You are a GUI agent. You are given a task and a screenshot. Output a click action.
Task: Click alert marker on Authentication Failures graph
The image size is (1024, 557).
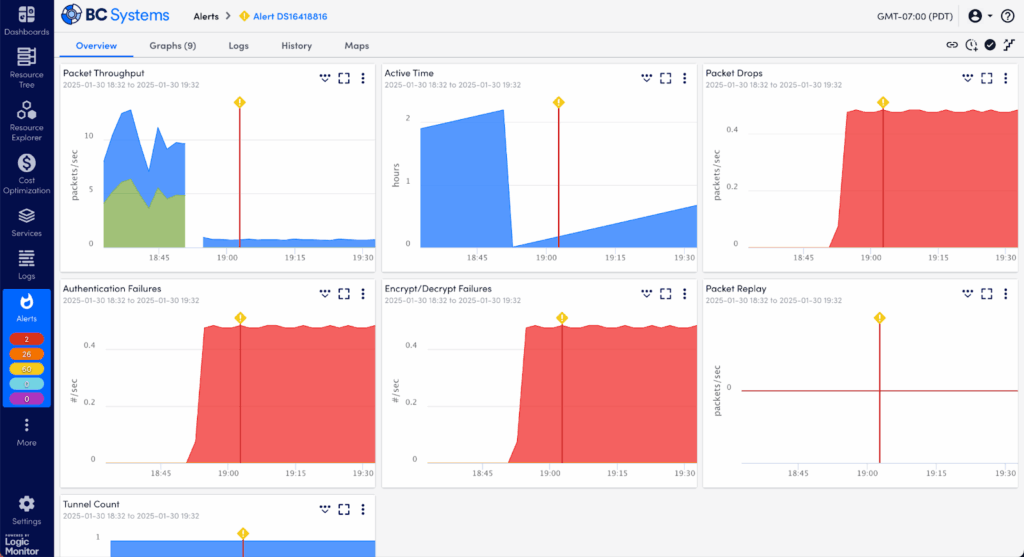(240, 317)
